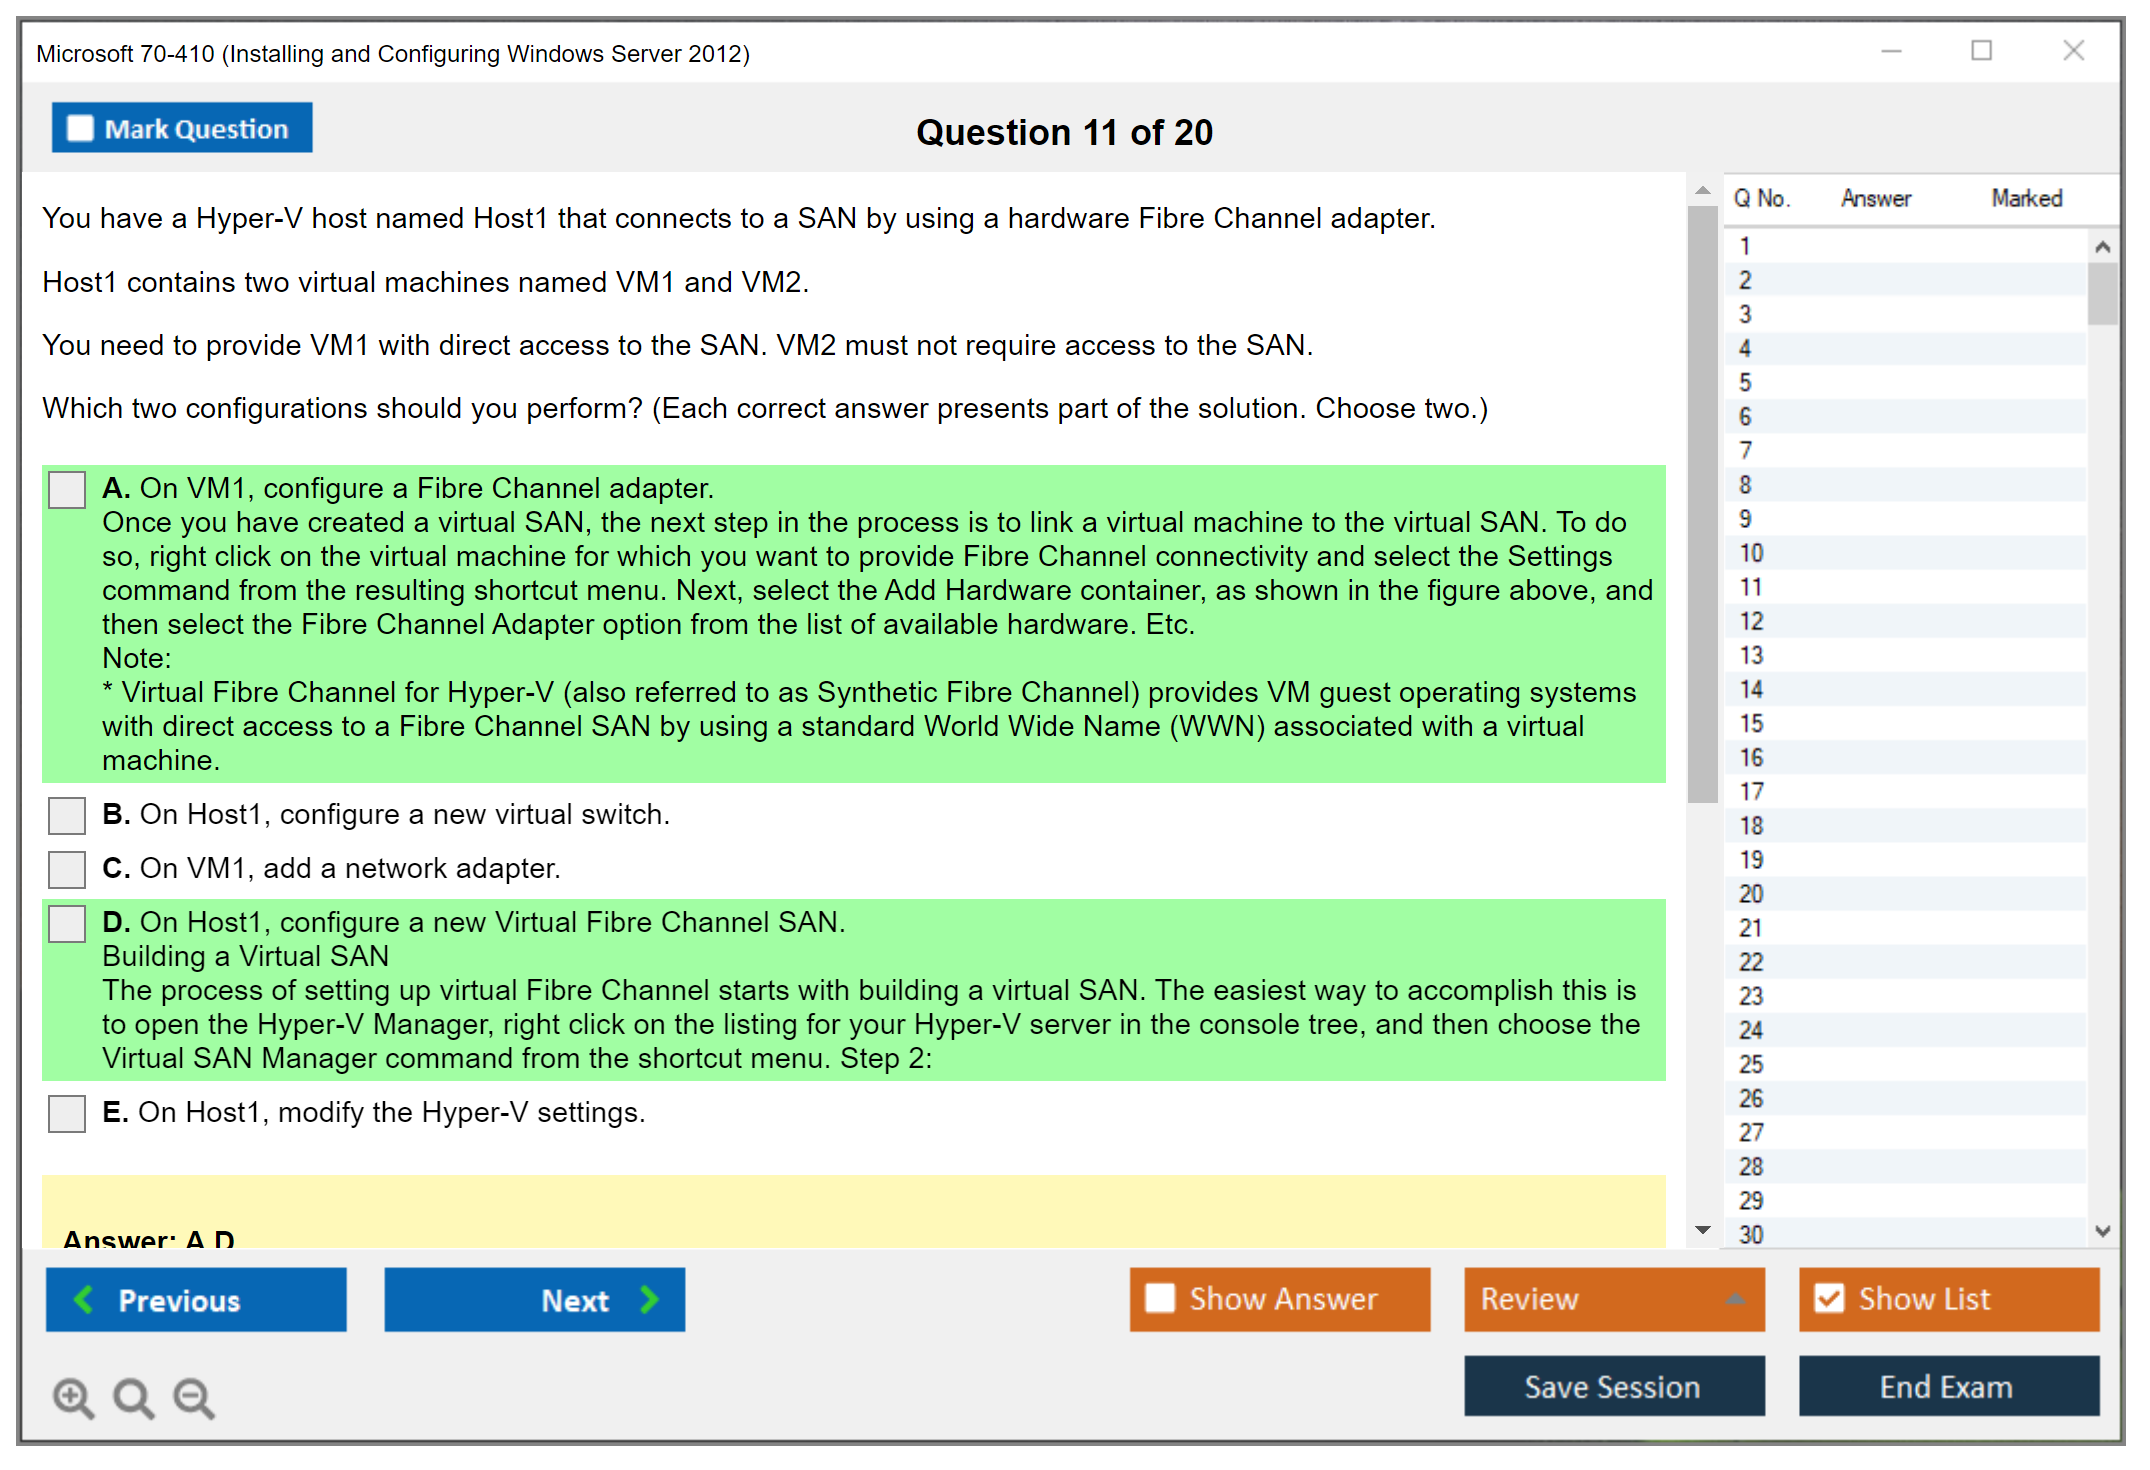
Task: Check answer option E checkbox
Action: pos(67,1114)
